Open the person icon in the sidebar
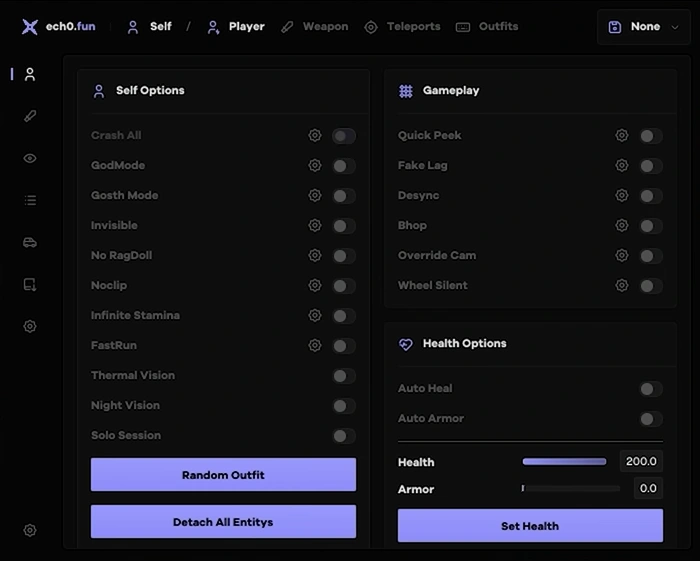 click(x=30, y=75)
